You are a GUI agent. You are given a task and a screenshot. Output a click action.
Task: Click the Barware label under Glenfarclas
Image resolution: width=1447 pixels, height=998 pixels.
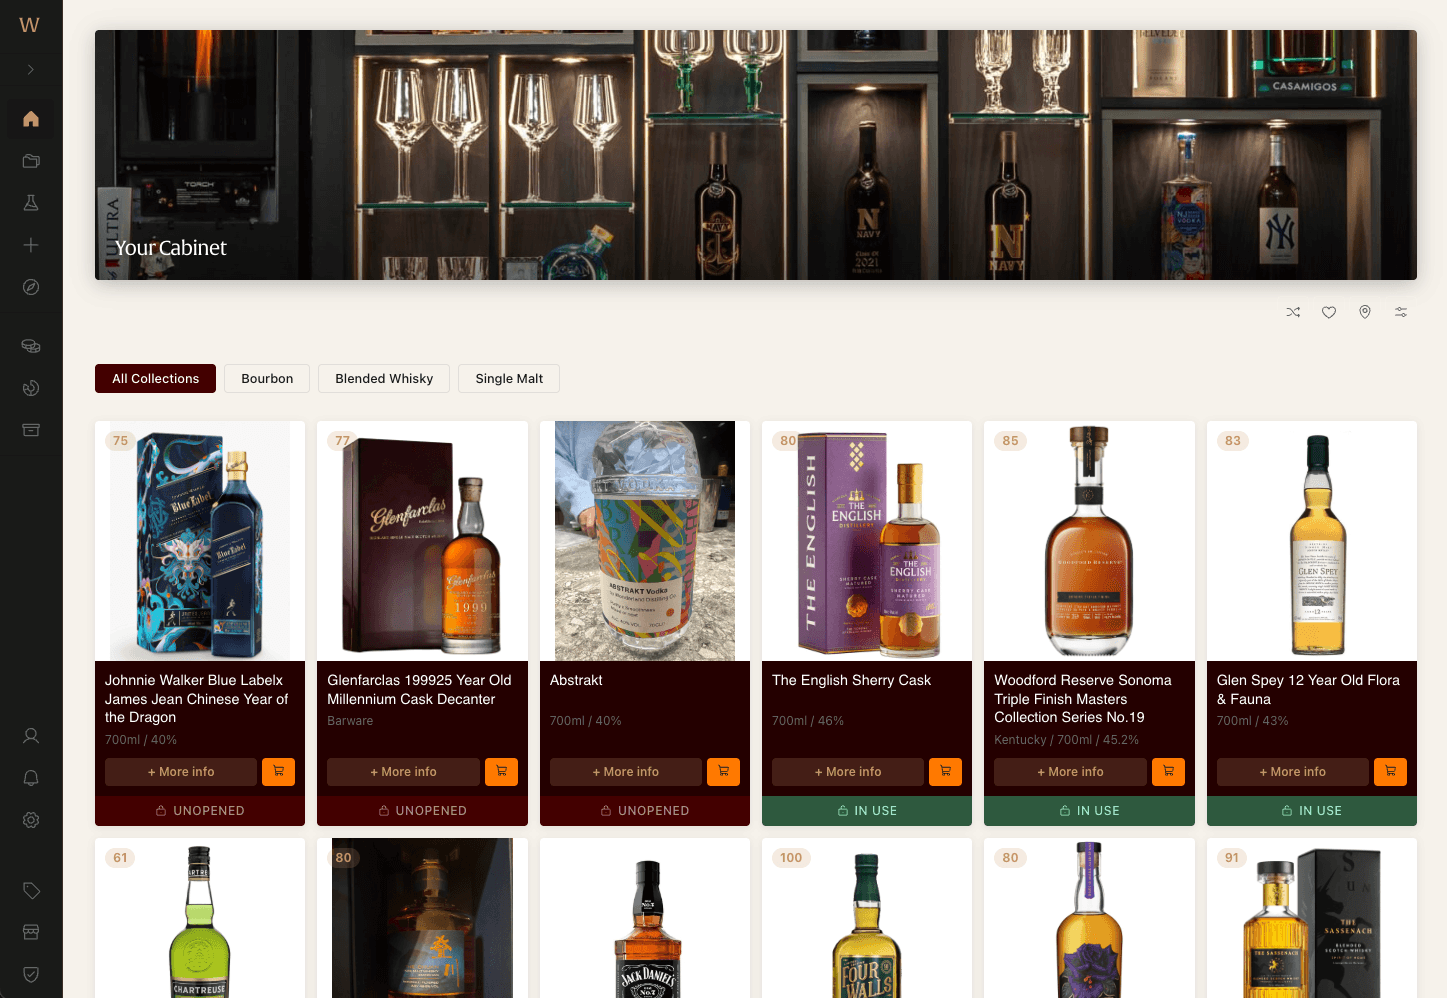[x=350, y=721]
